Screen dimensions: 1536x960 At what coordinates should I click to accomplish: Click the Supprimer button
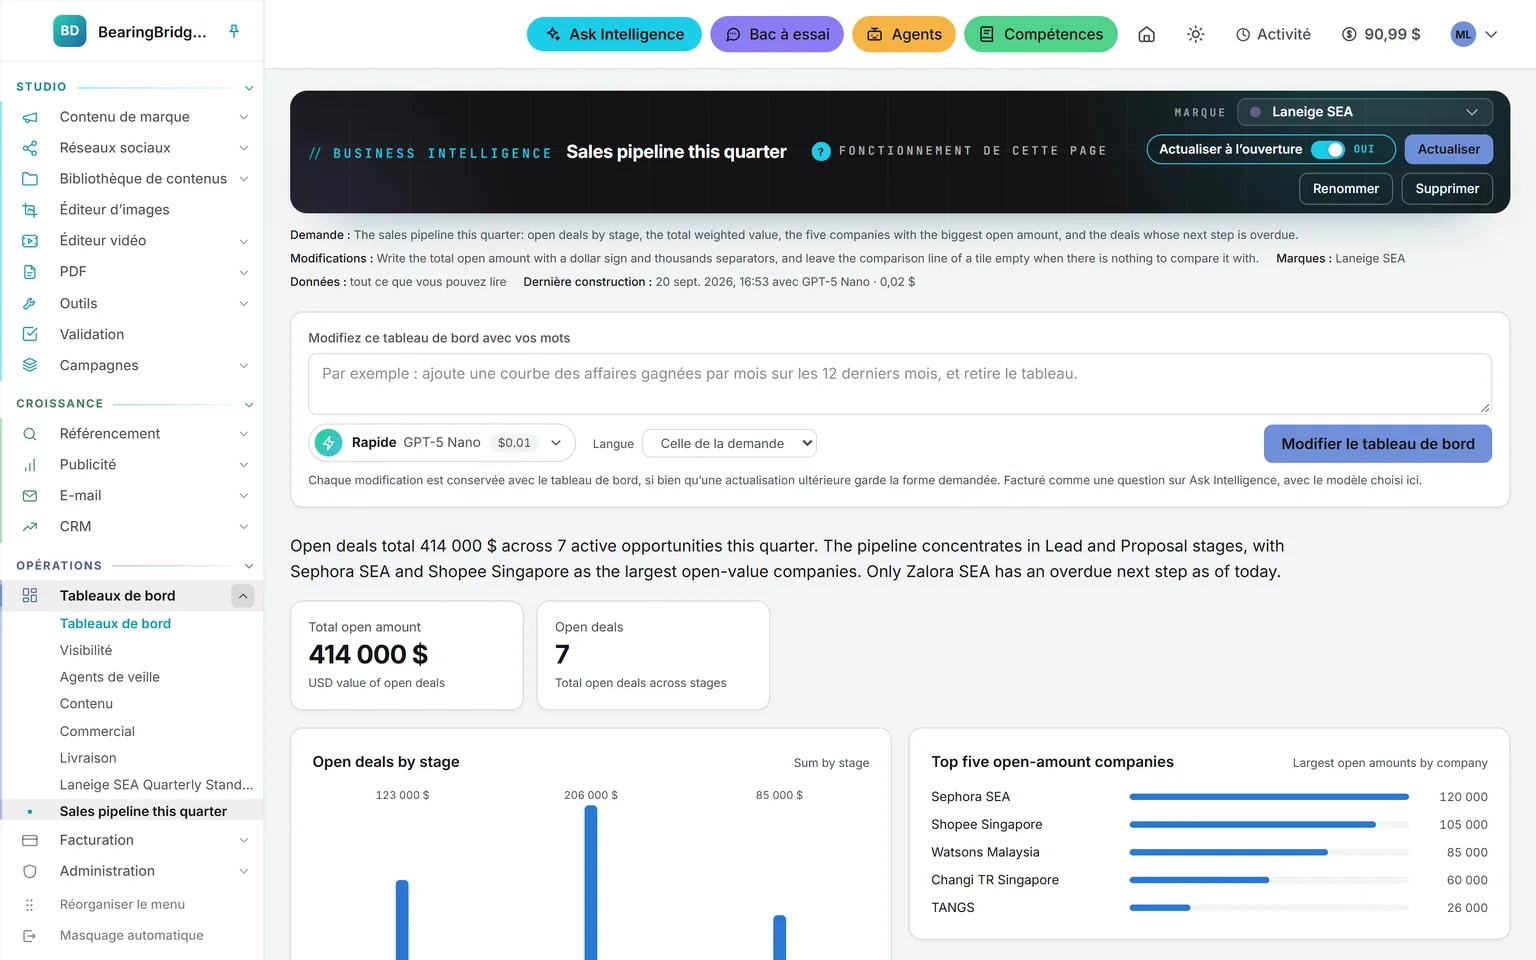[x=1447, y=189]
